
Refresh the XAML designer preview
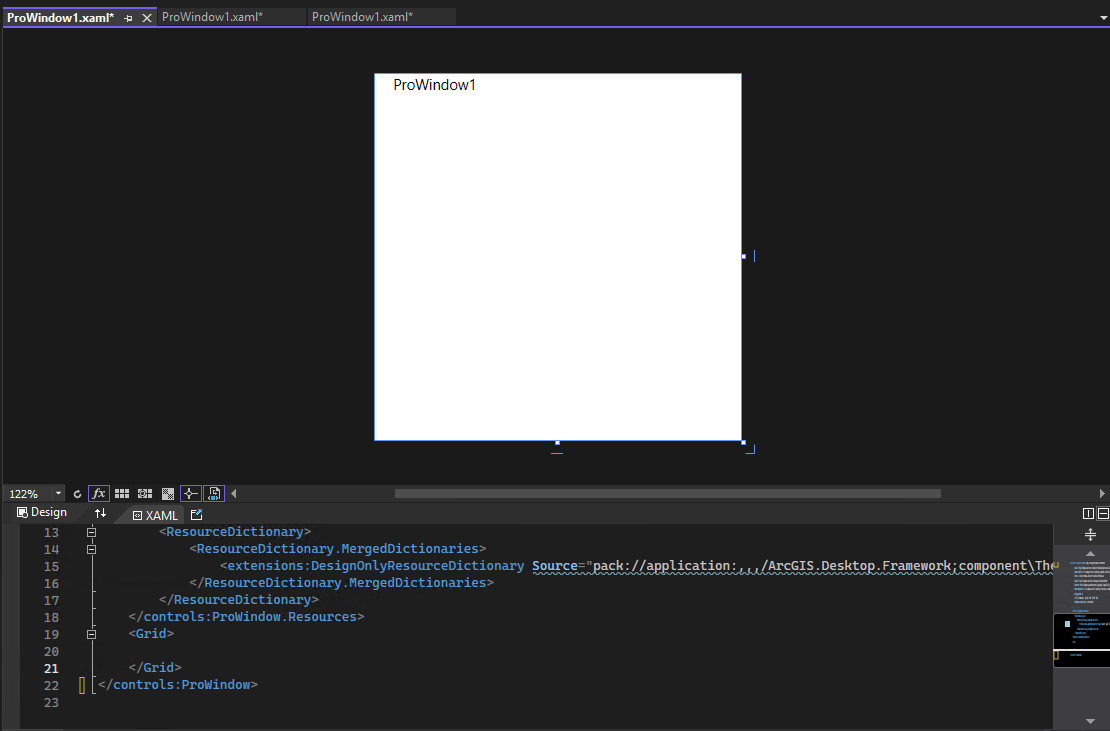point(77,492)
